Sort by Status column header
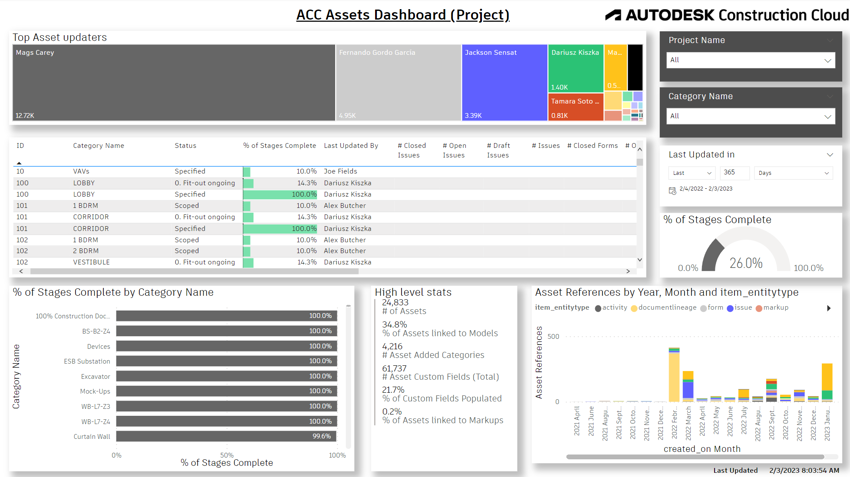 pos(185,146)
